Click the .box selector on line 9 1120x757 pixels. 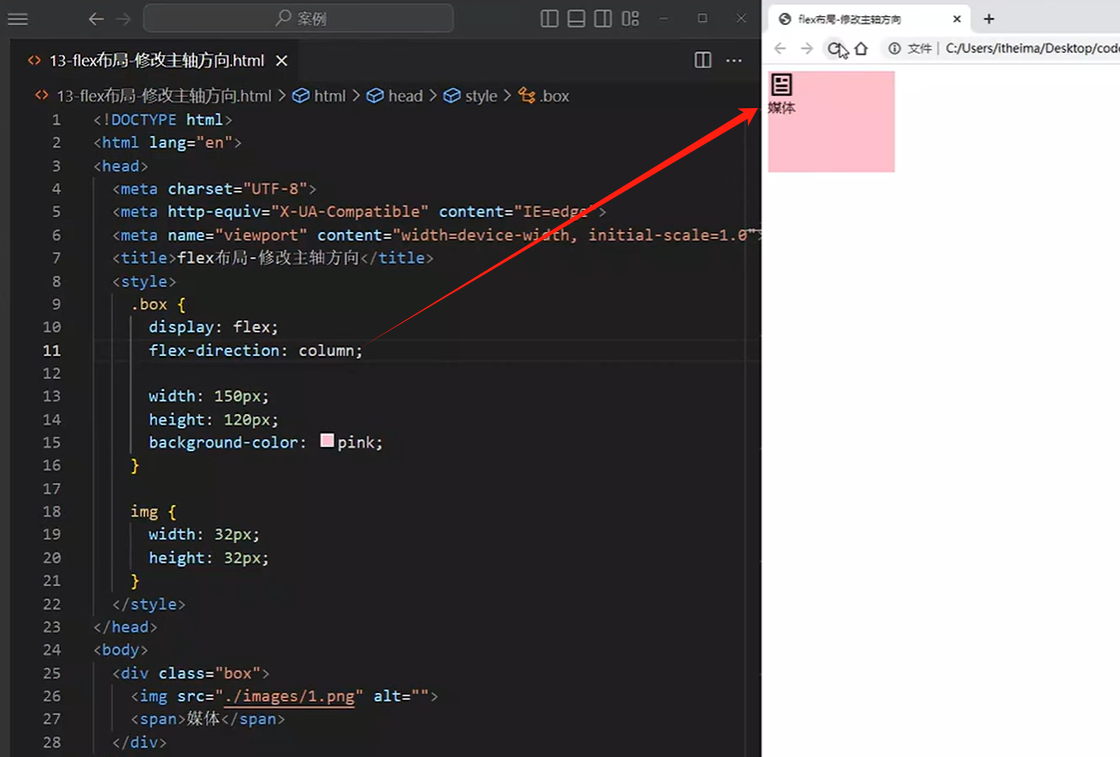coord(149,304)
